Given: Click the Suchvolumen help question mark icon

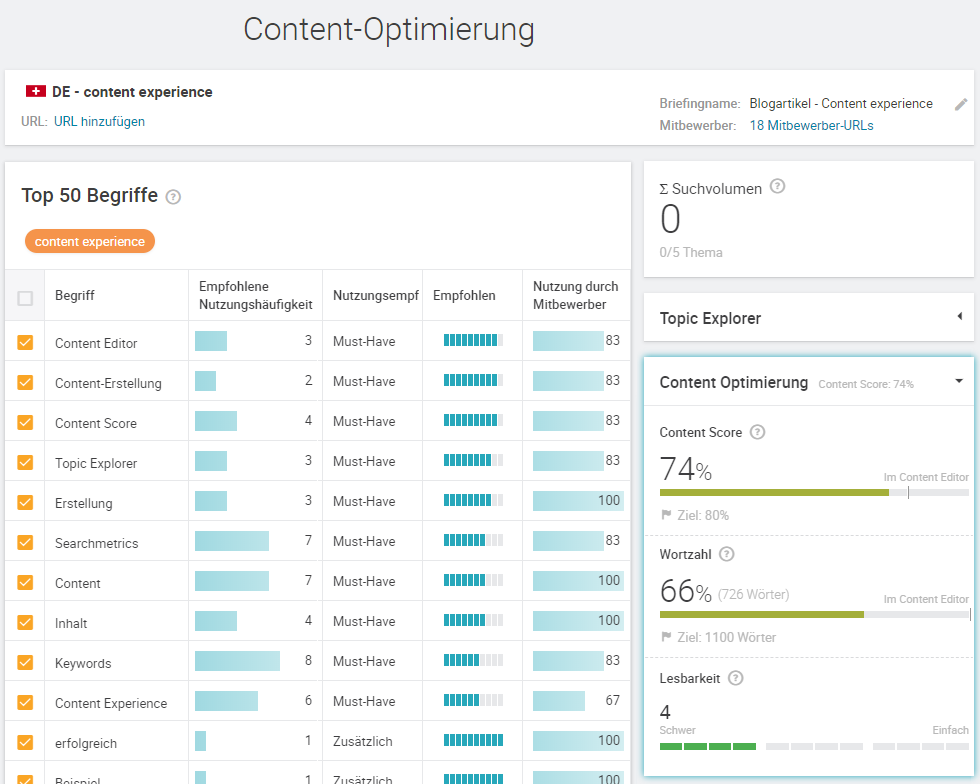Looking at the screenshot, I should click(778, 187).
